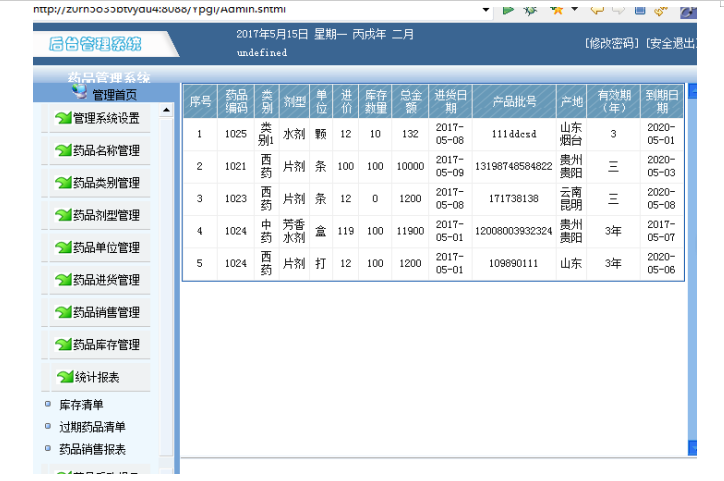Viewport: 724px width, 481px height.
Task: Select batch number 13198748584822
Action: 514,166
